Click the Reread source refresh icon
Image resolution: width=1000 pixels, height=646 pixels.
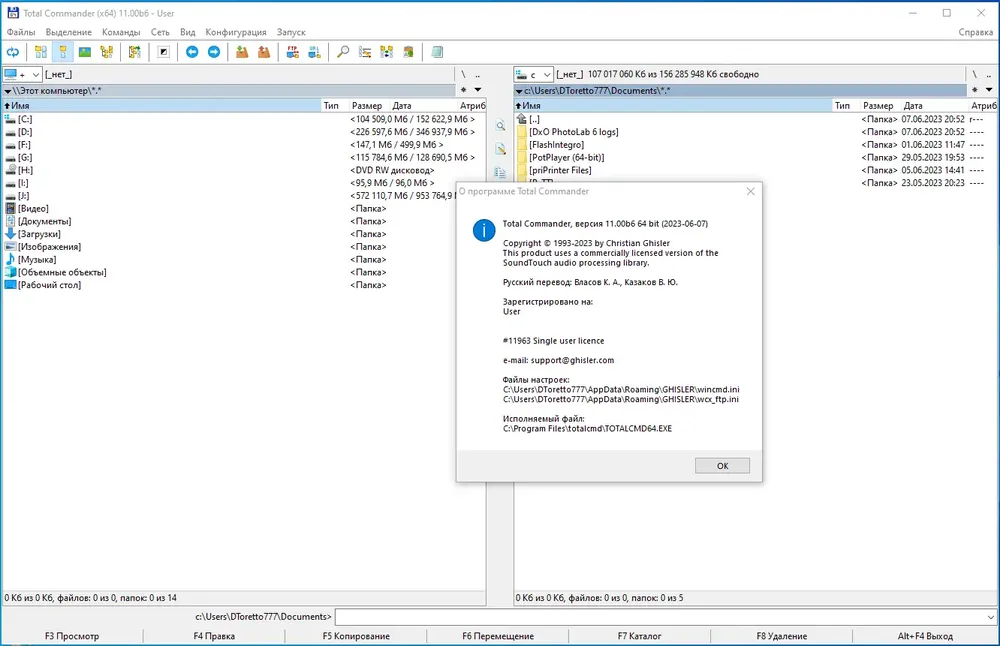click(x=13, y=52)
